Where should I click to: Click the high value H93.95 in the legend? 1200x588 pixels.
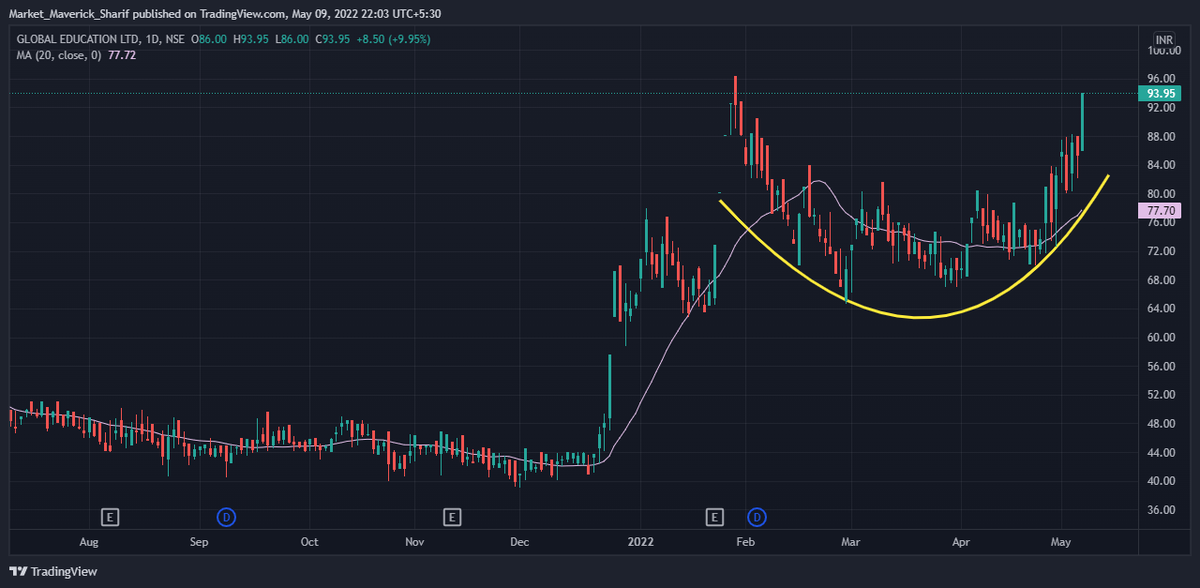251,39
